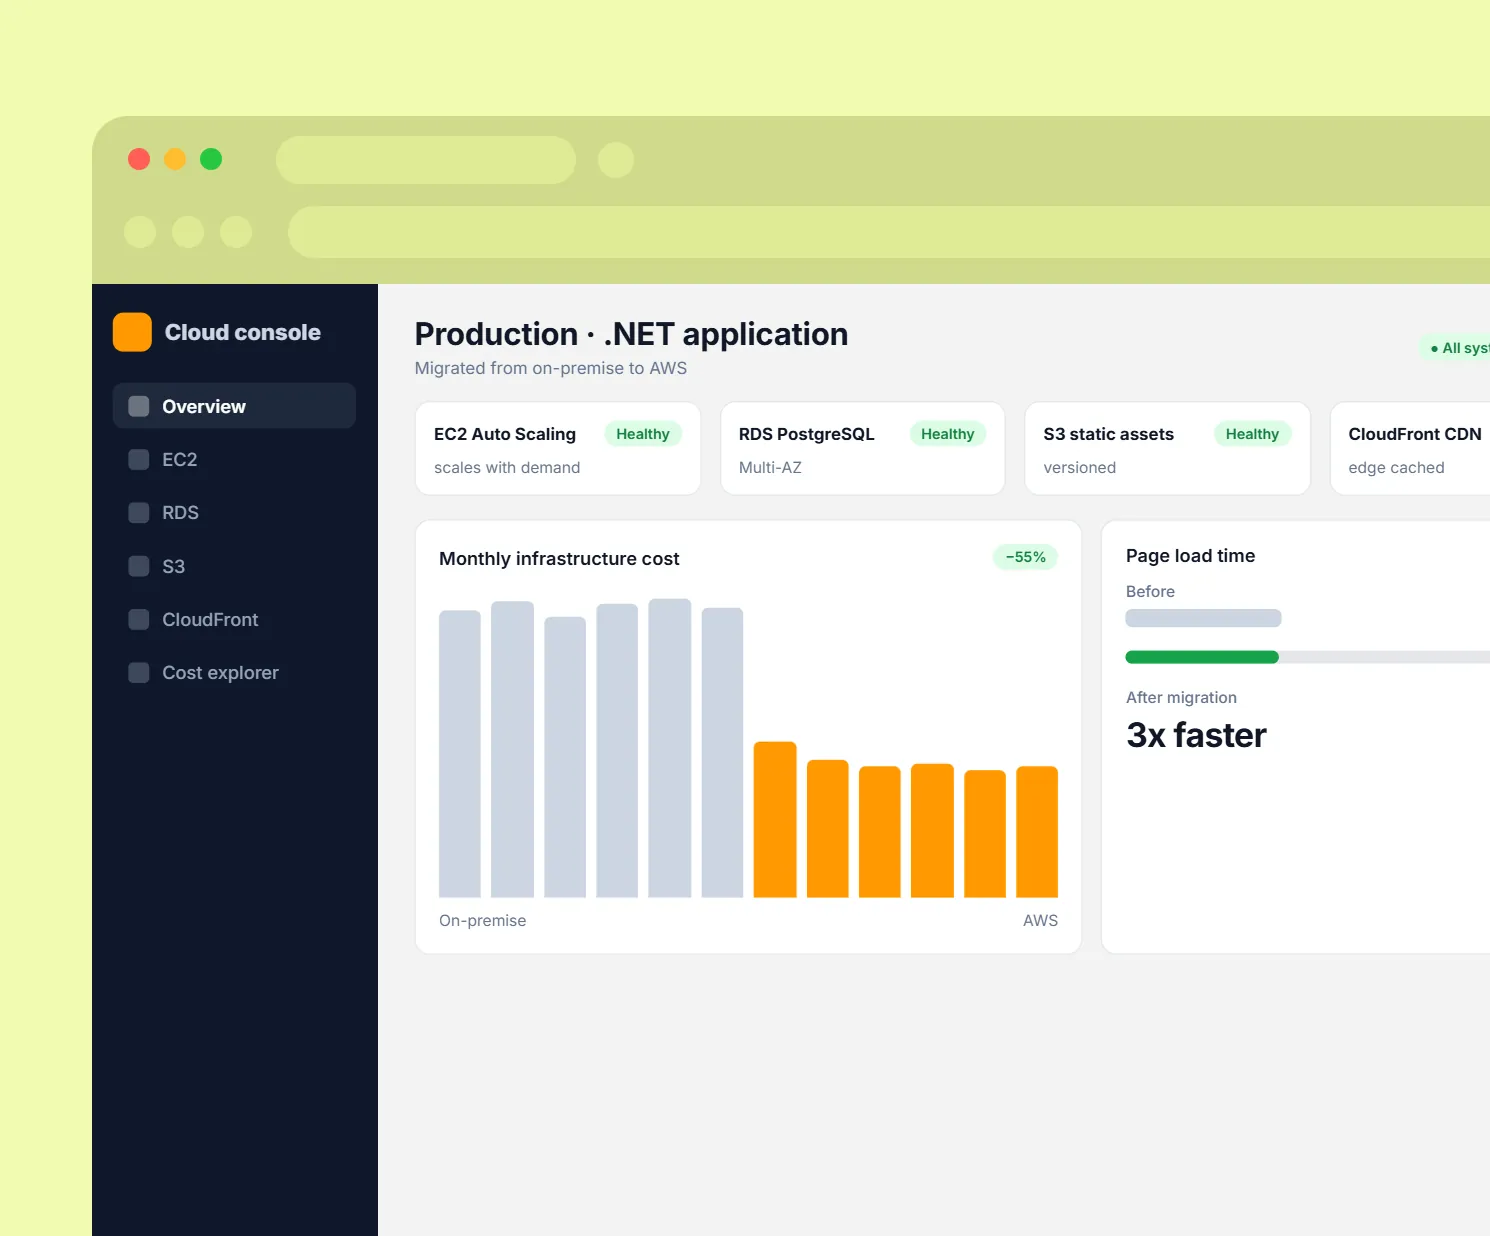Click the tallest orange bar in the cost chart
The image size is (1490, 1236).
point(775,819)
